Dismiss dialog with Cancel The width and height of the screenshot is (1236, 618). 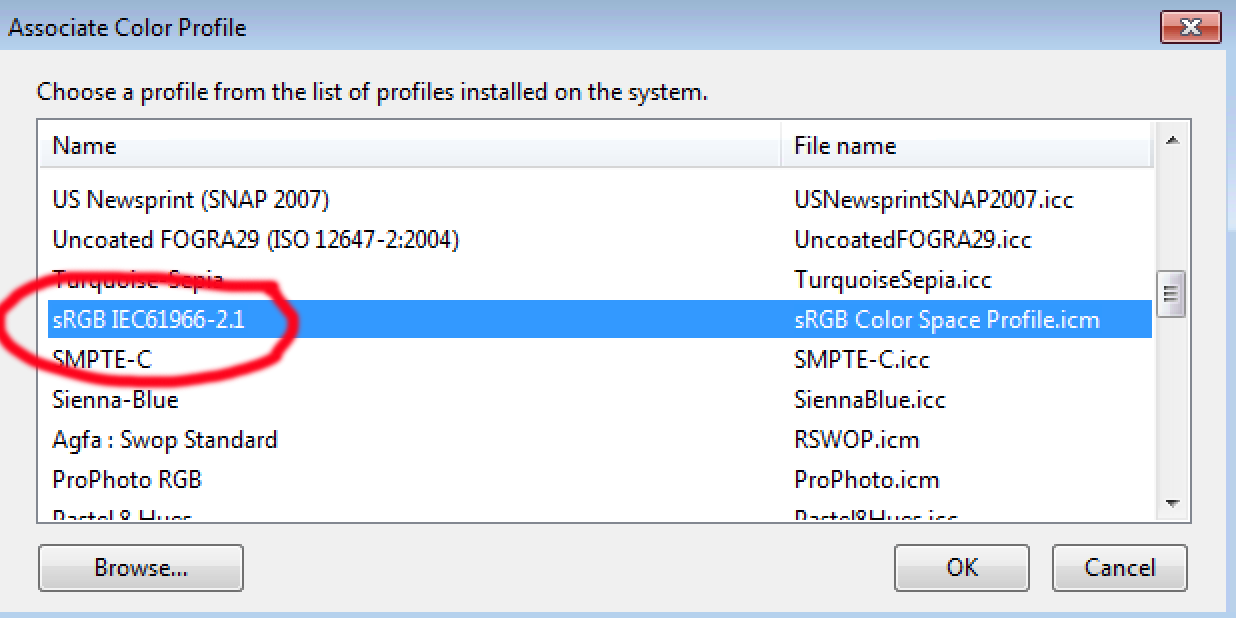[1119, 567]
